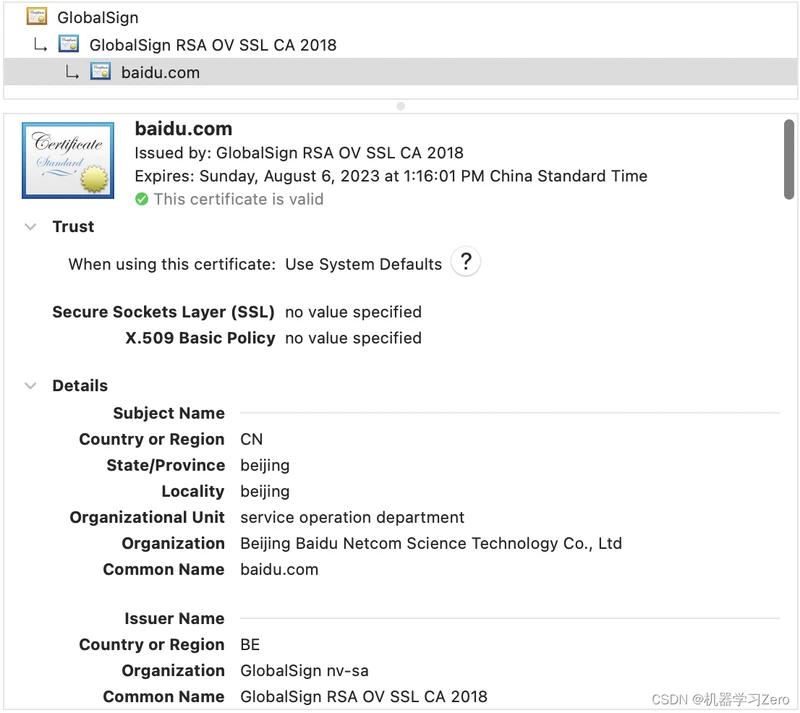Click the Secure Sockets Layer policy value
The width and height of the screenshot is (800, 713).
(x=353, y=312)
